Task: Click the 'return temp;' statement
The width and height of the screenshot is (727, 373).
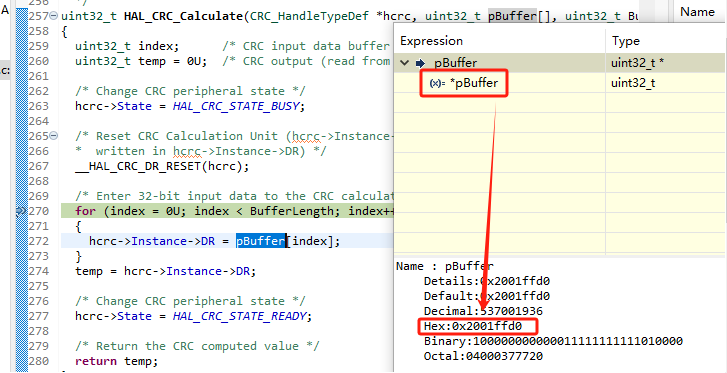Action: [117, 361]
